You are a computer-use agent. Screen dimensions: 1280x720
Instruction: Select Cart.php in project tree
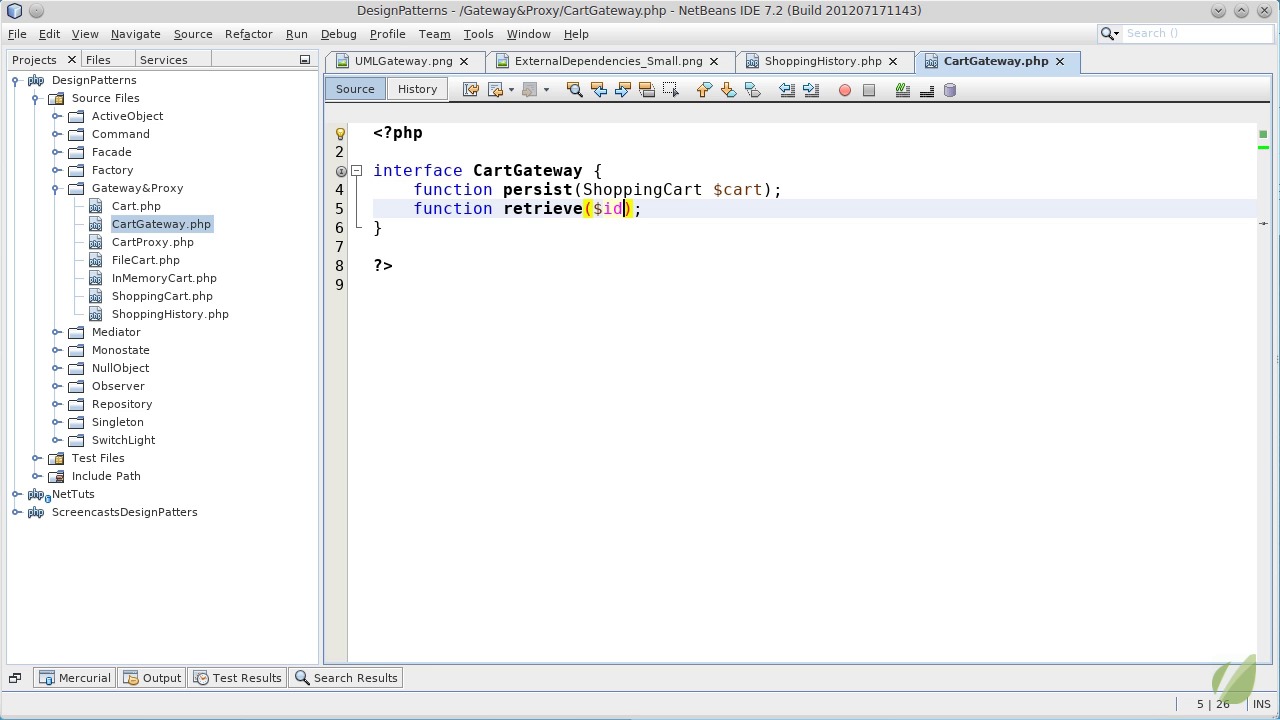[136, 206]
